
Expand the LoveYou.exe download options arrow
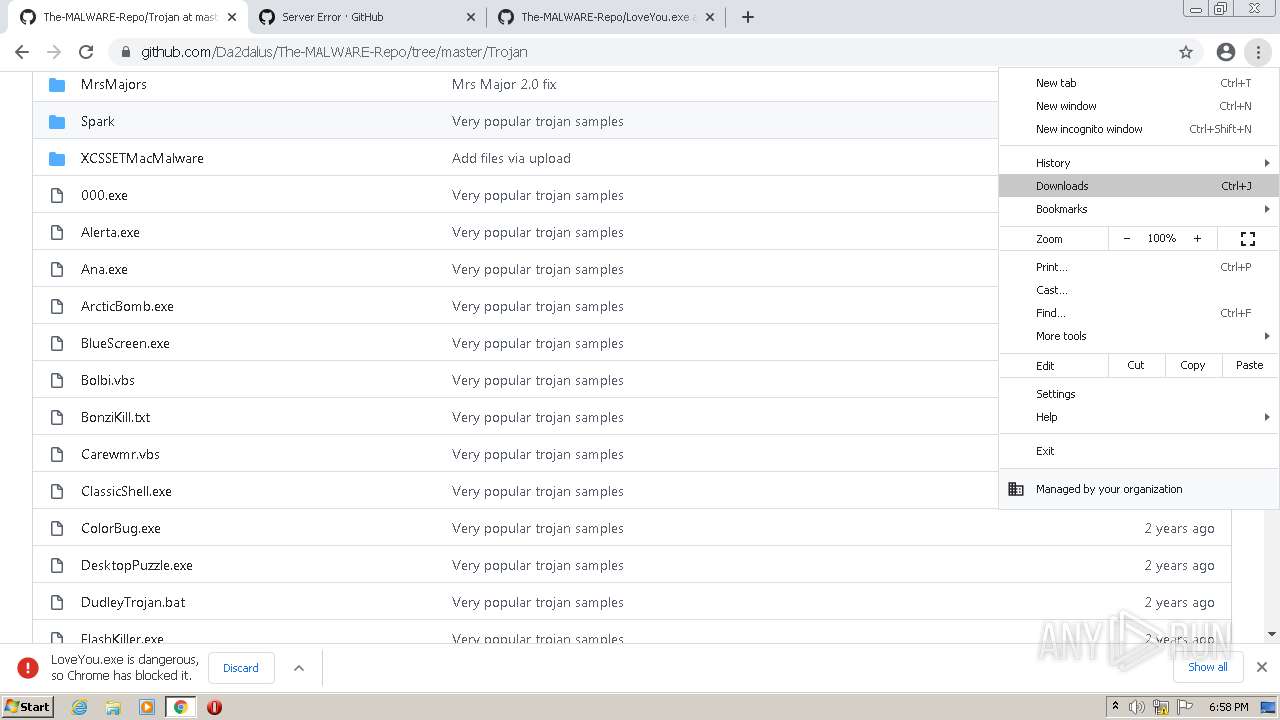pos(298,668)
